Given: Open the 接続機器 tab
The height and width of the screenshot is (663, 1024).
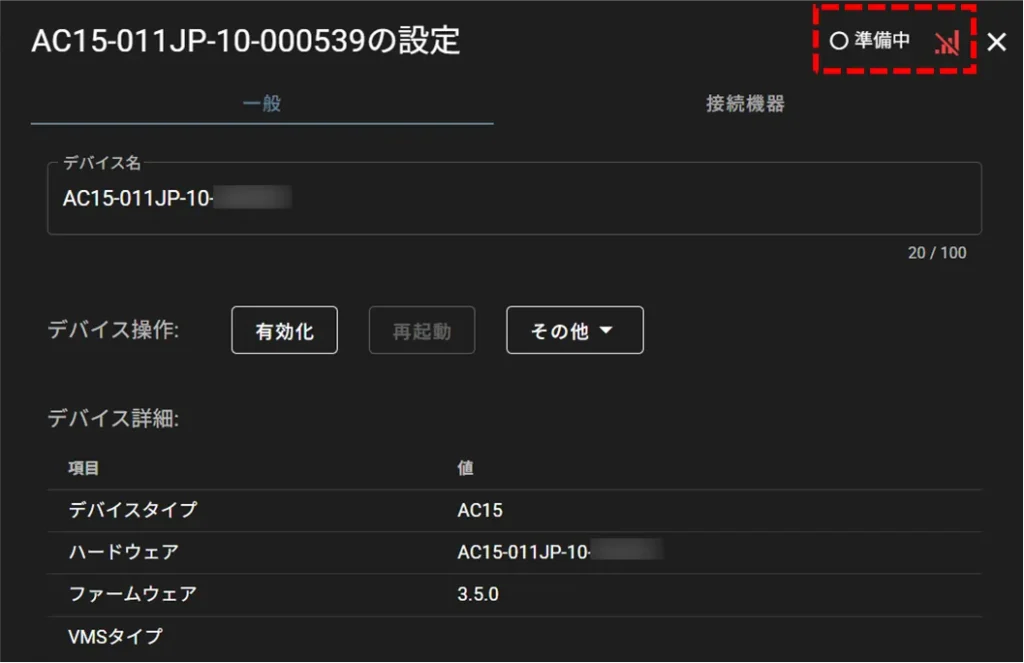Looking at the screenshot, I should (x=745, y=104).
